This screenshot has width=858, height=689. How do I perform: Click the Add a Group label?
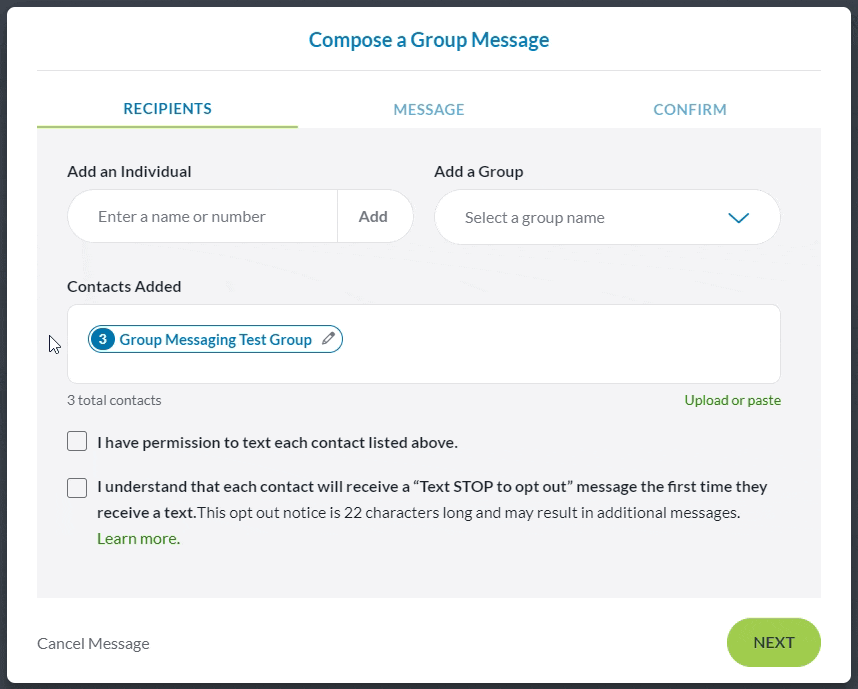coord(478,171)
